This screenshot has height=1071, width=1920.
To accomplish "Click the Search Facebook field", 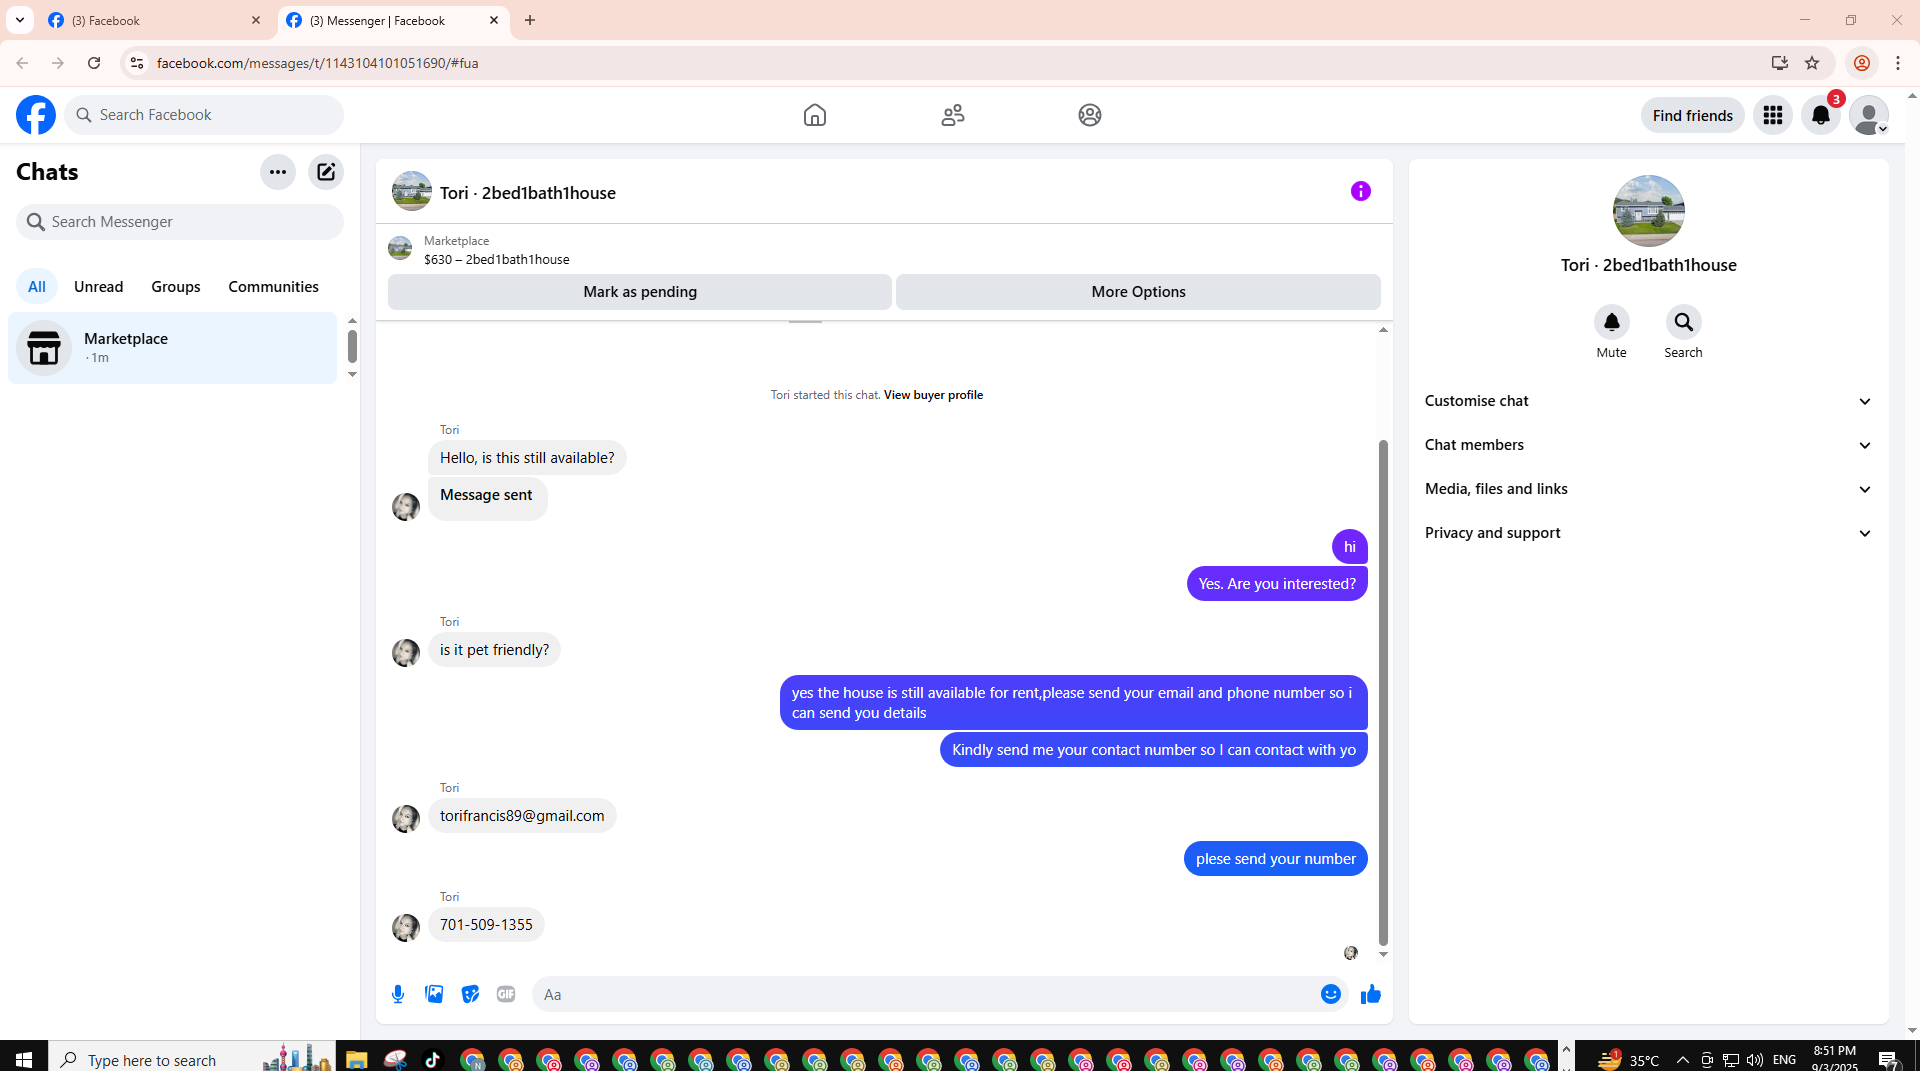I will tap(205, 115).
